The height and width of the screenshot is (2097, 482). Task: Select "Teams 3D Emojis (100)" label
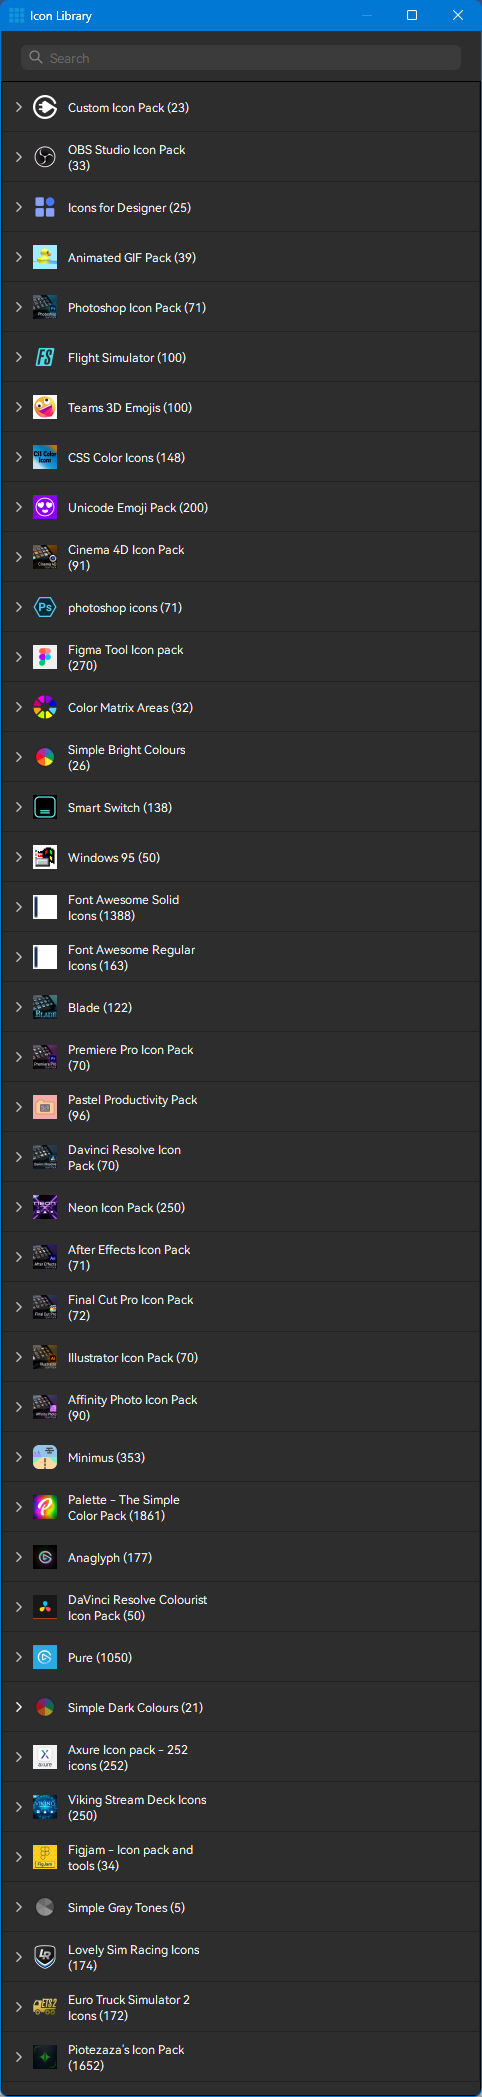tap(130, 407)
